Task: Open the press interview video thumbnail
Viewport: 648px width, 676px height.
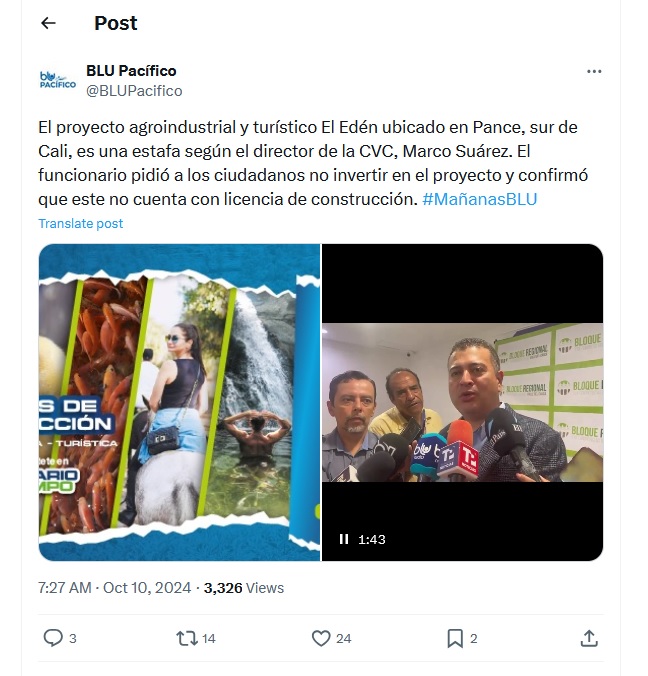Action: [462, 402]
